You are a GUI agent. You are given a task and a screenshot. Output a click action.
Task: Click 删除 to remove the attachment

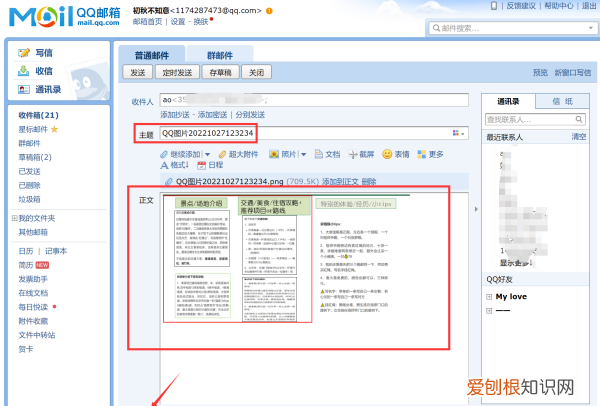click(369, 181)
